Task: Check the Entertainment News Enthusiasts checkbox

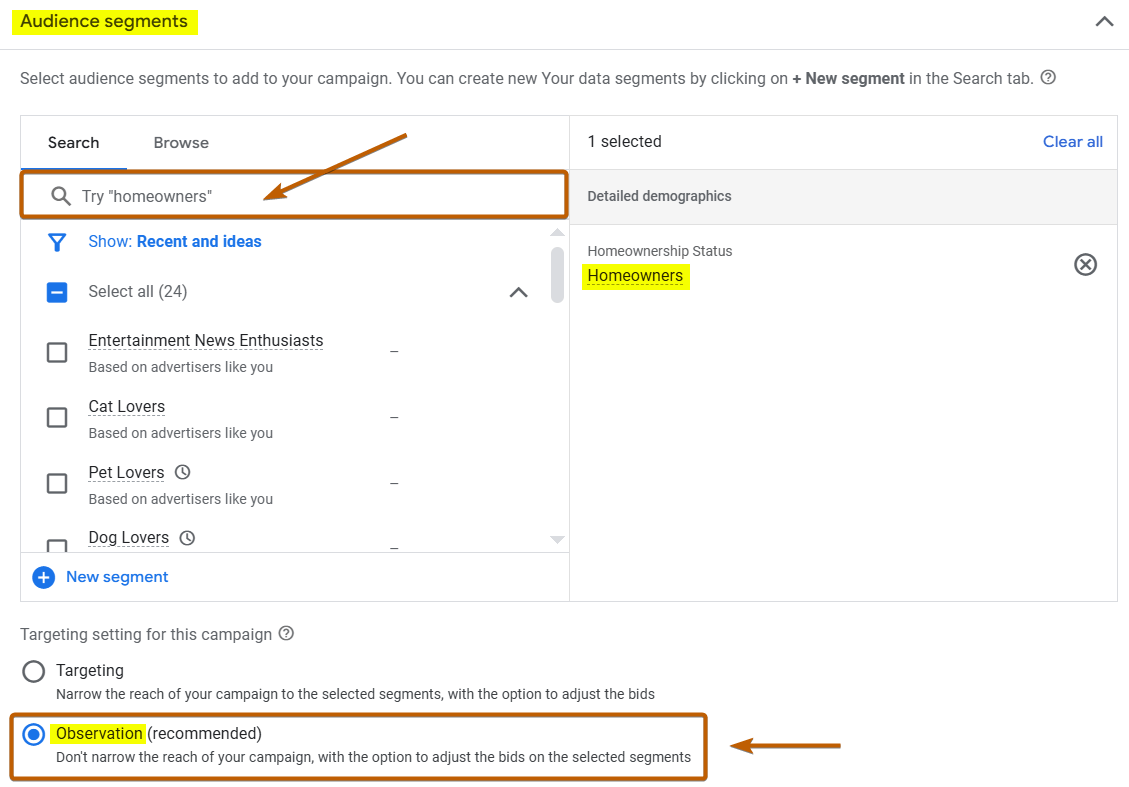Action: pos(57,352)
